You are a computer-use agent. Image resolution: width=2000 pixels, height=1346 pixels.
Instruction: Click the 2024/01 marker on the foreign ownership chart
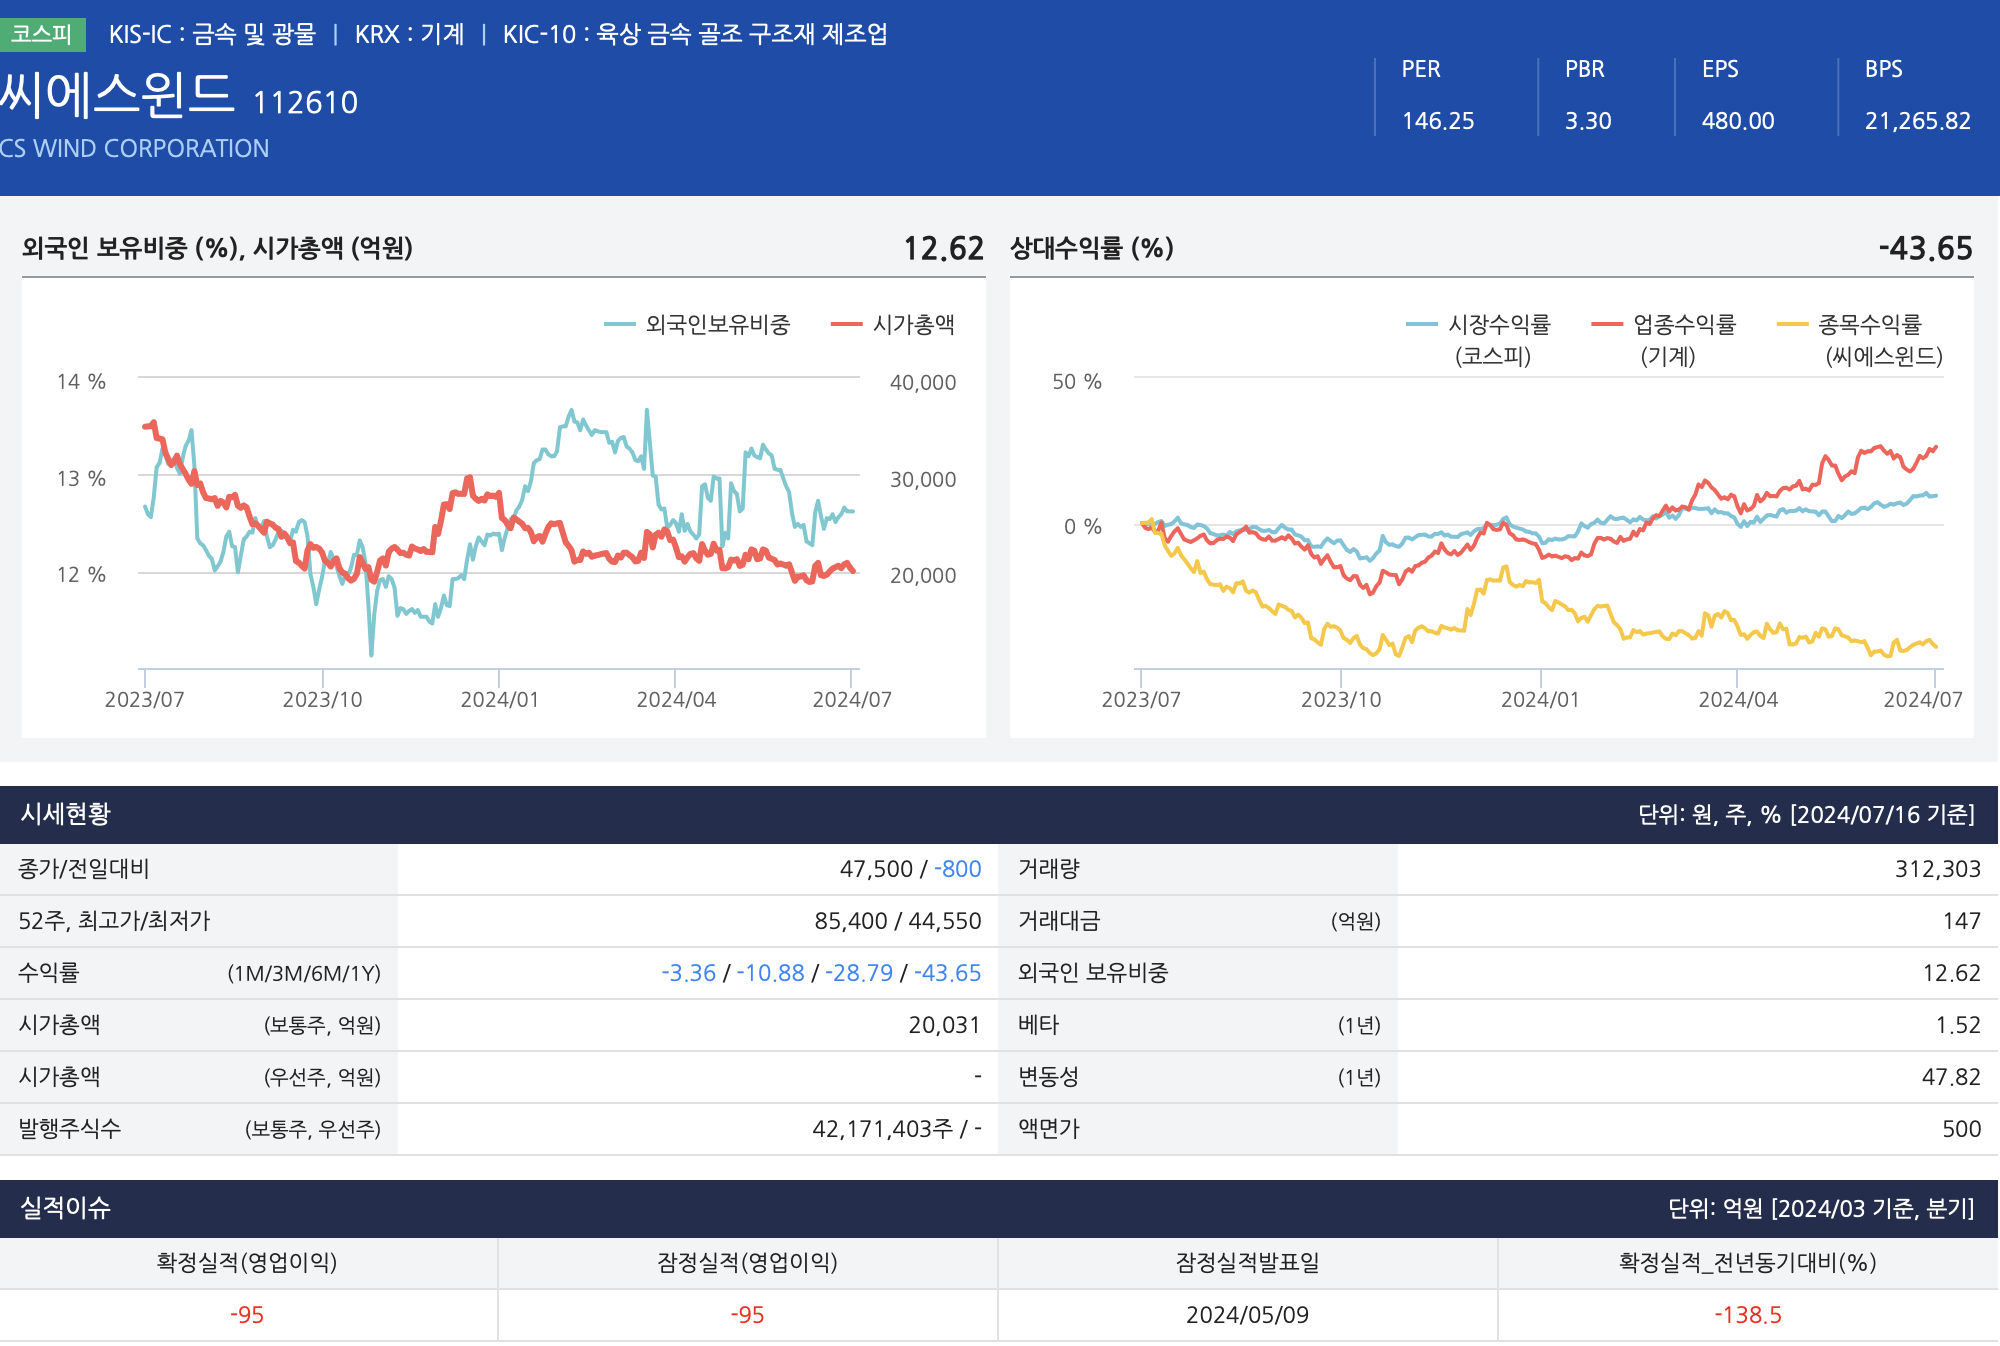[499, 699]
